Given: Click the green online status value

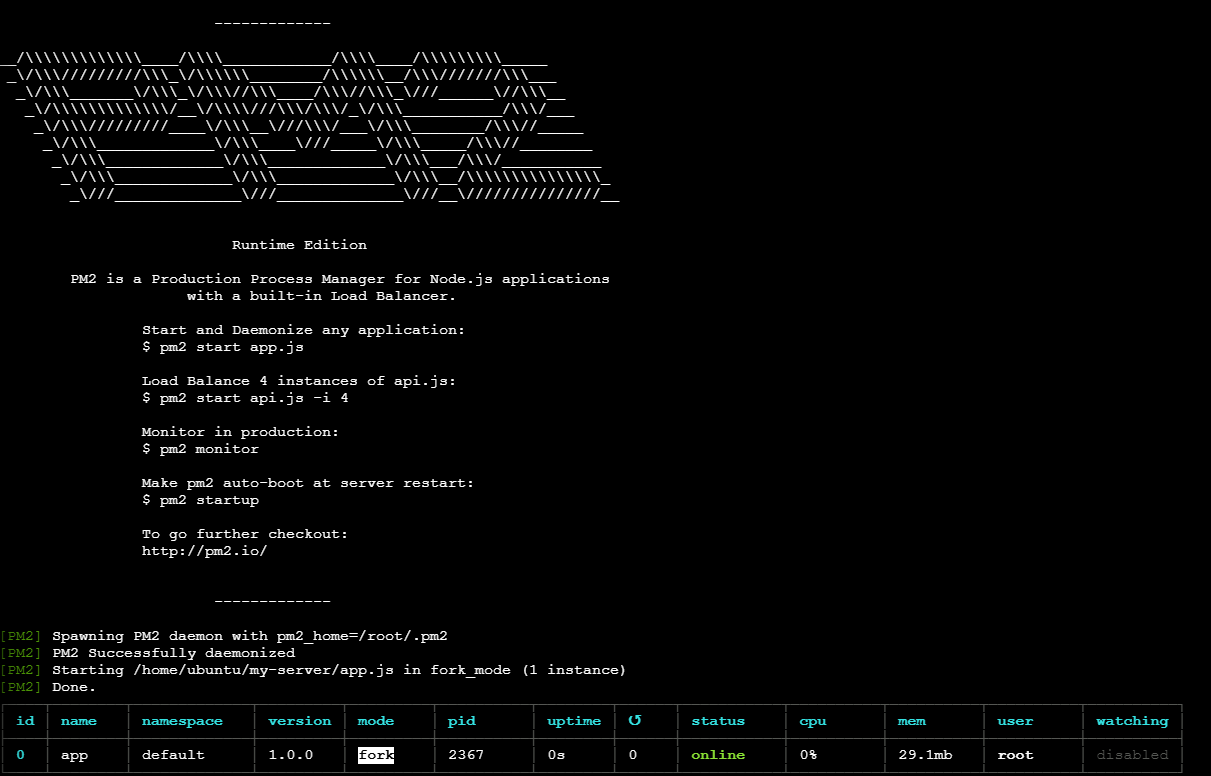Looking at the screenshot, I should click(x=718, y=755).
